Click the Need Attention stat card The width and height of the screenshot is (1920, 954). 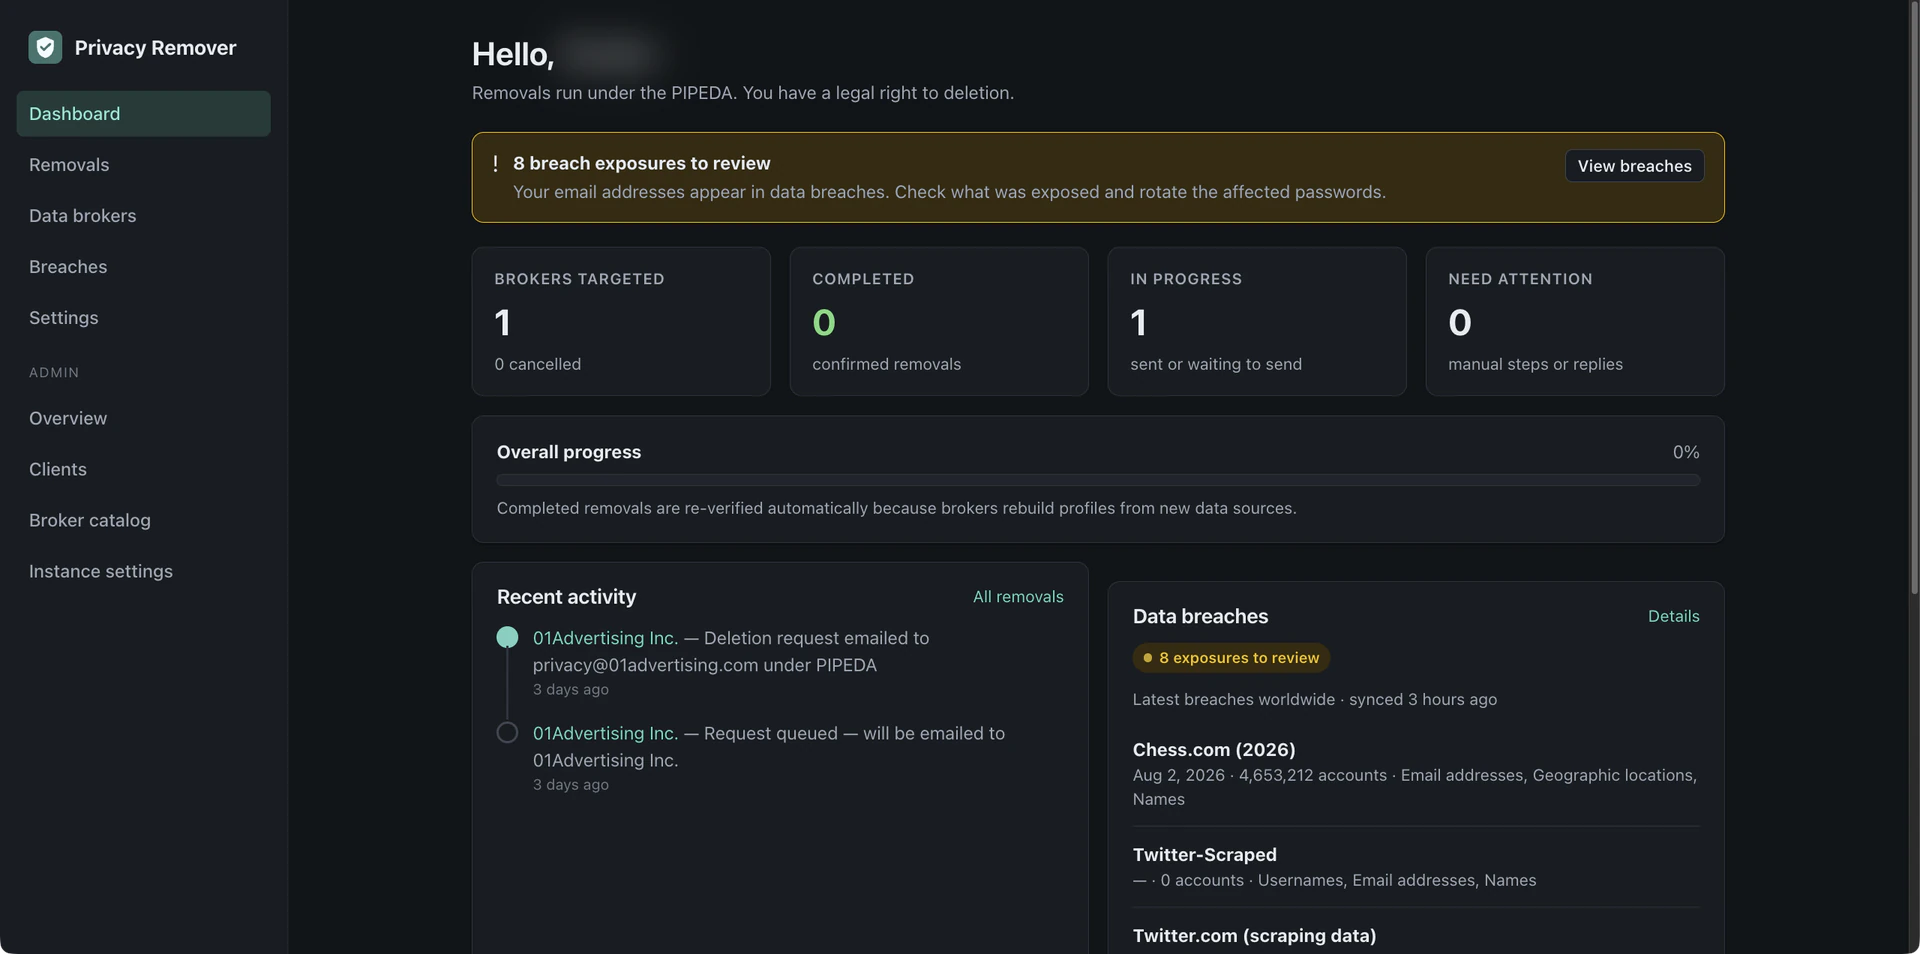click(1575, 321)
